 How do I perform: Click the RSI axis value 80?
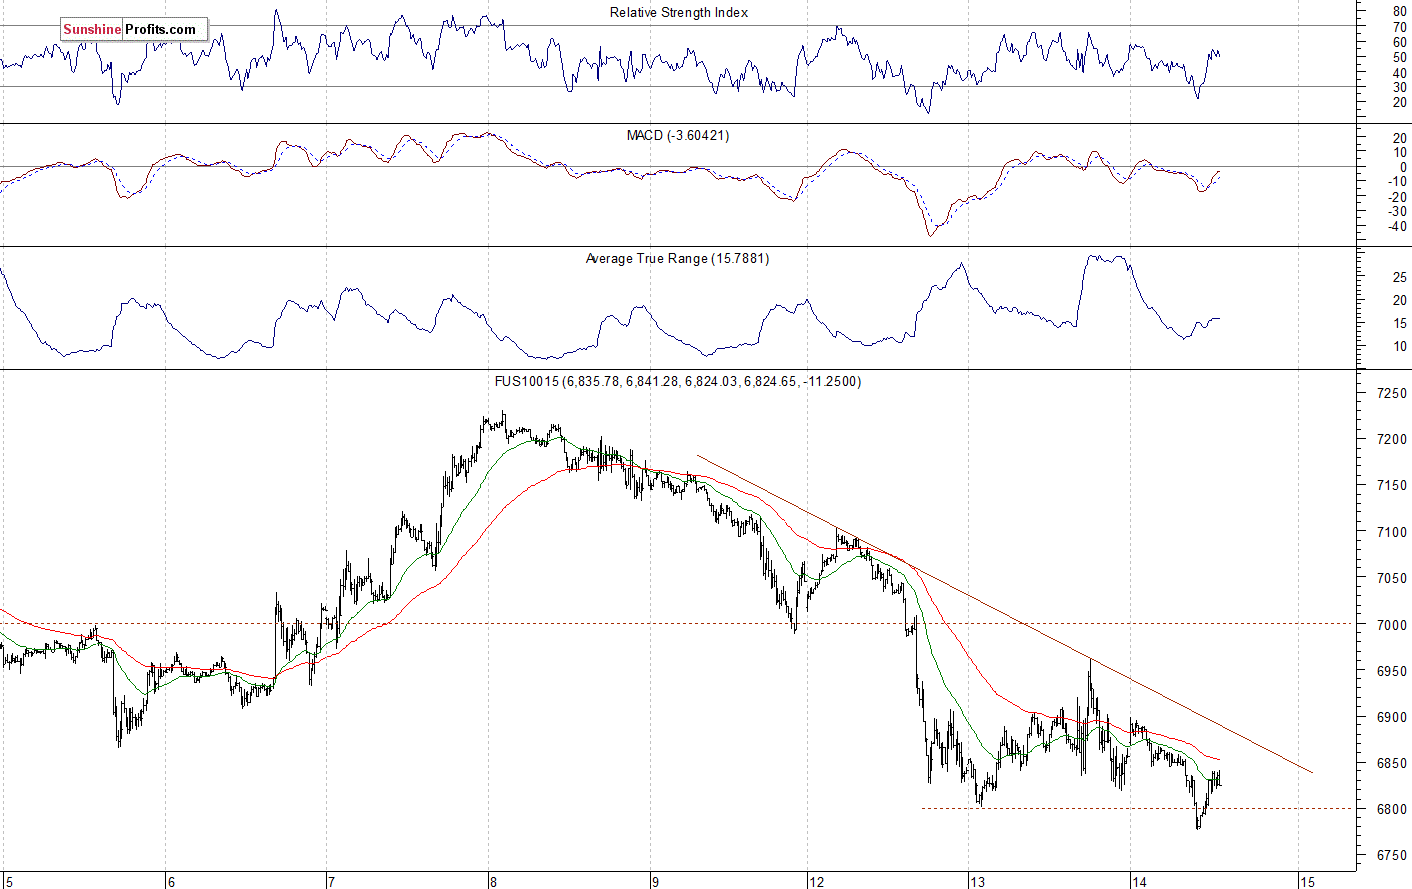point(1400,11)
